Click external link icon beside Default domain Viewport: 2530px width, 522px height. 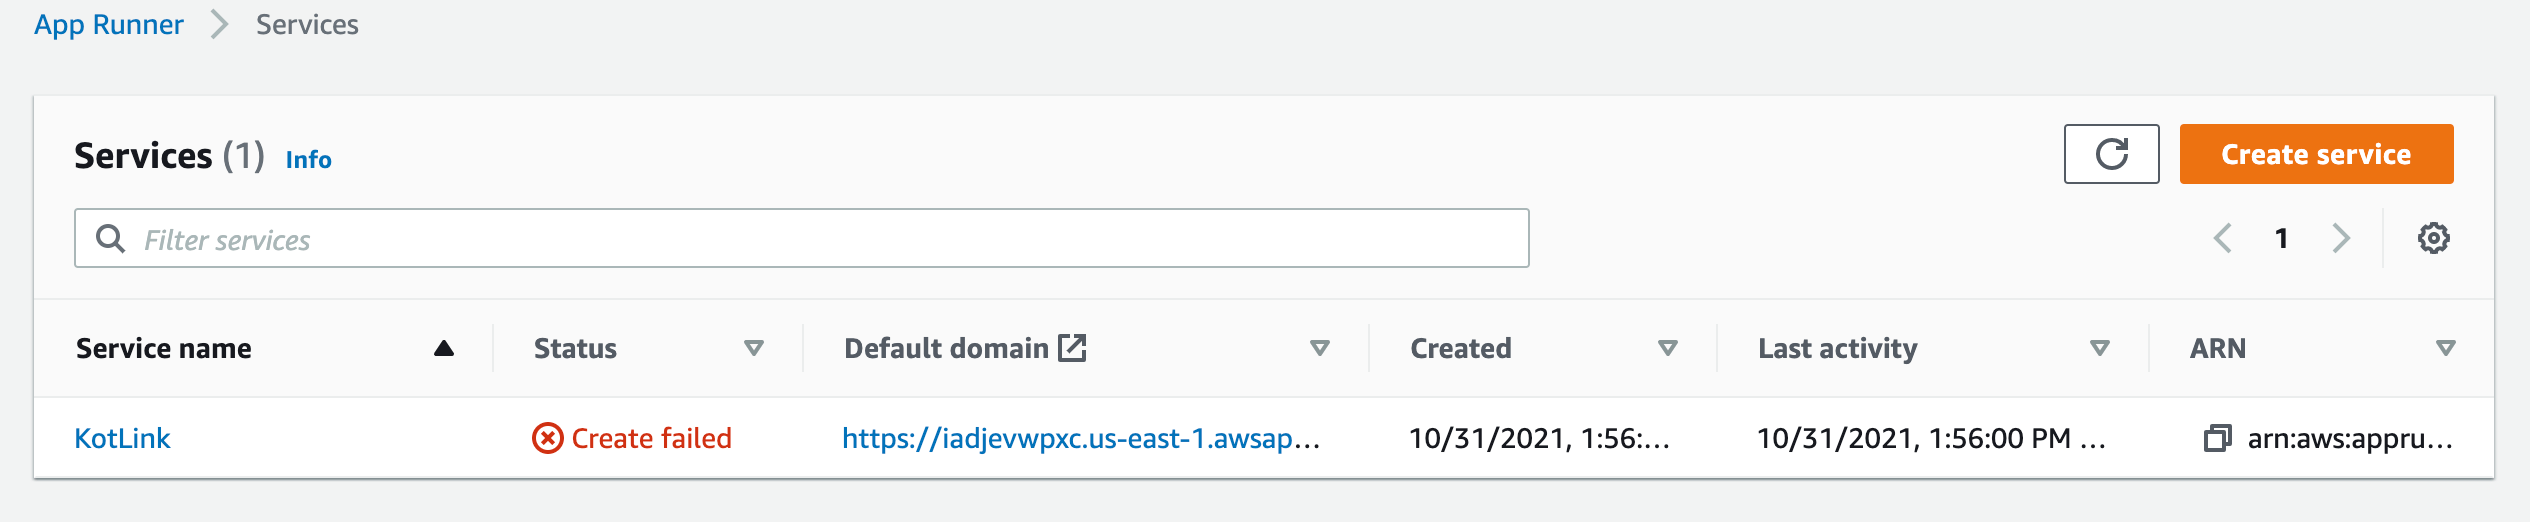(x=1072, y=348)
